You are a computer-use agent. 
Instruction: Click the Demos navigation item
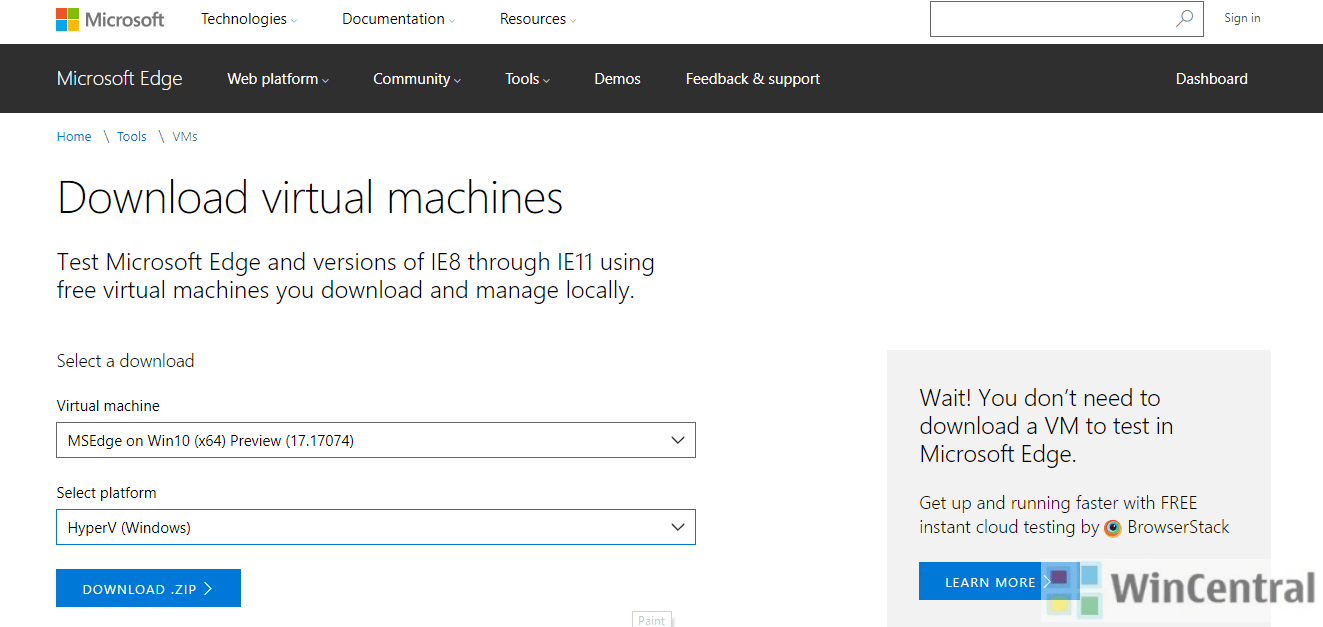(x=617, y=79)
